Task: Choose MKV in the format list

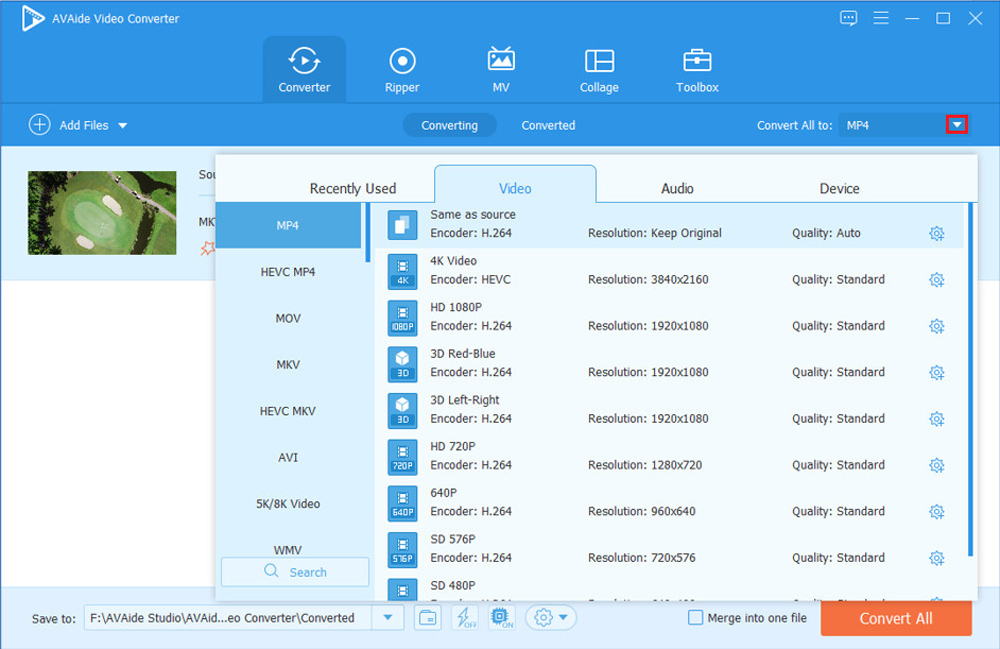Action: [x=288, y=365]
